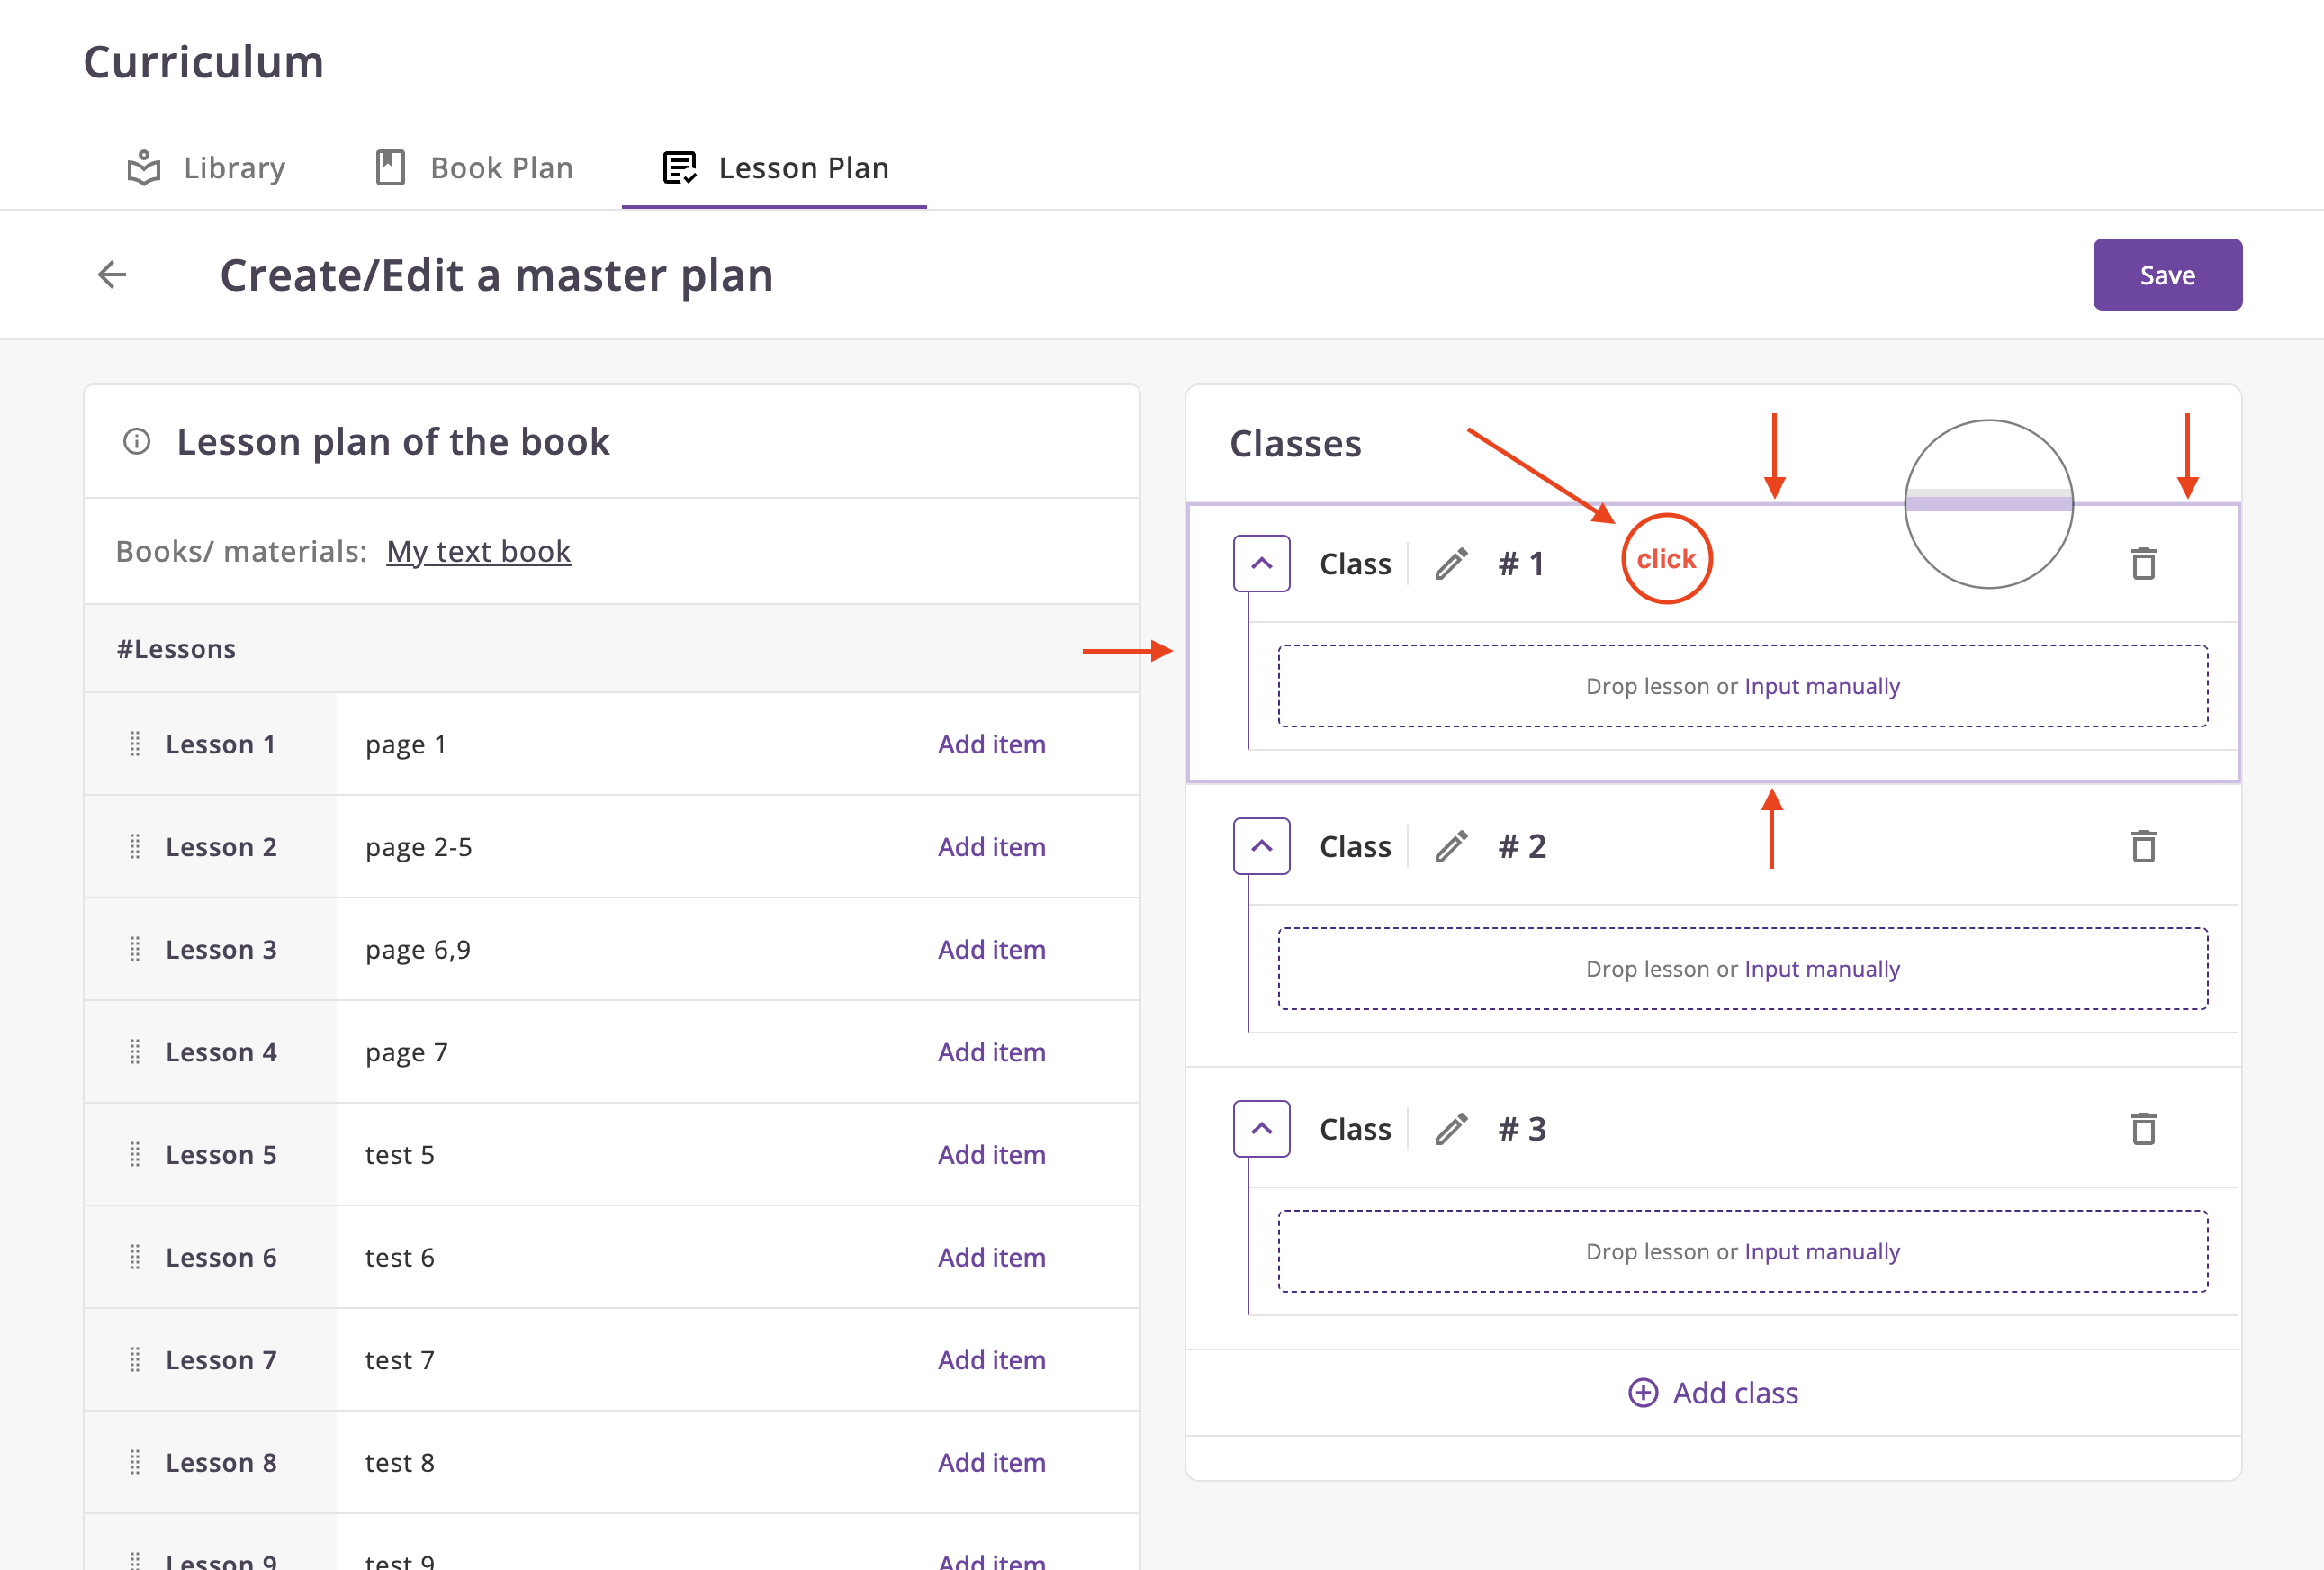Click Input manually in Class #2 dropzone
2324x1570 pixels.
point(1822,969)
